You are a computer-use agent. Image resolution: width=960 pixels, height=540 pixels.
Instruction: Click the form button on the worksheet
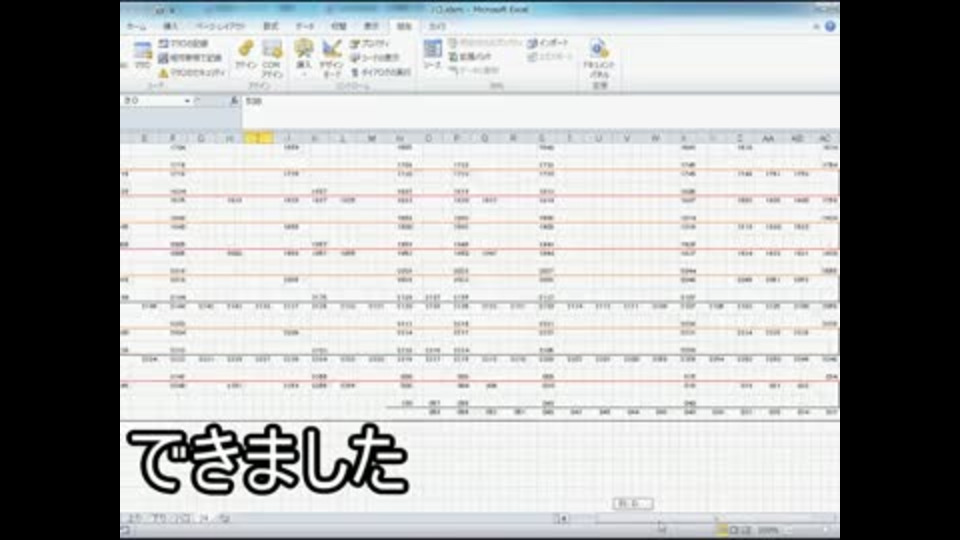[x=633, y=503]
